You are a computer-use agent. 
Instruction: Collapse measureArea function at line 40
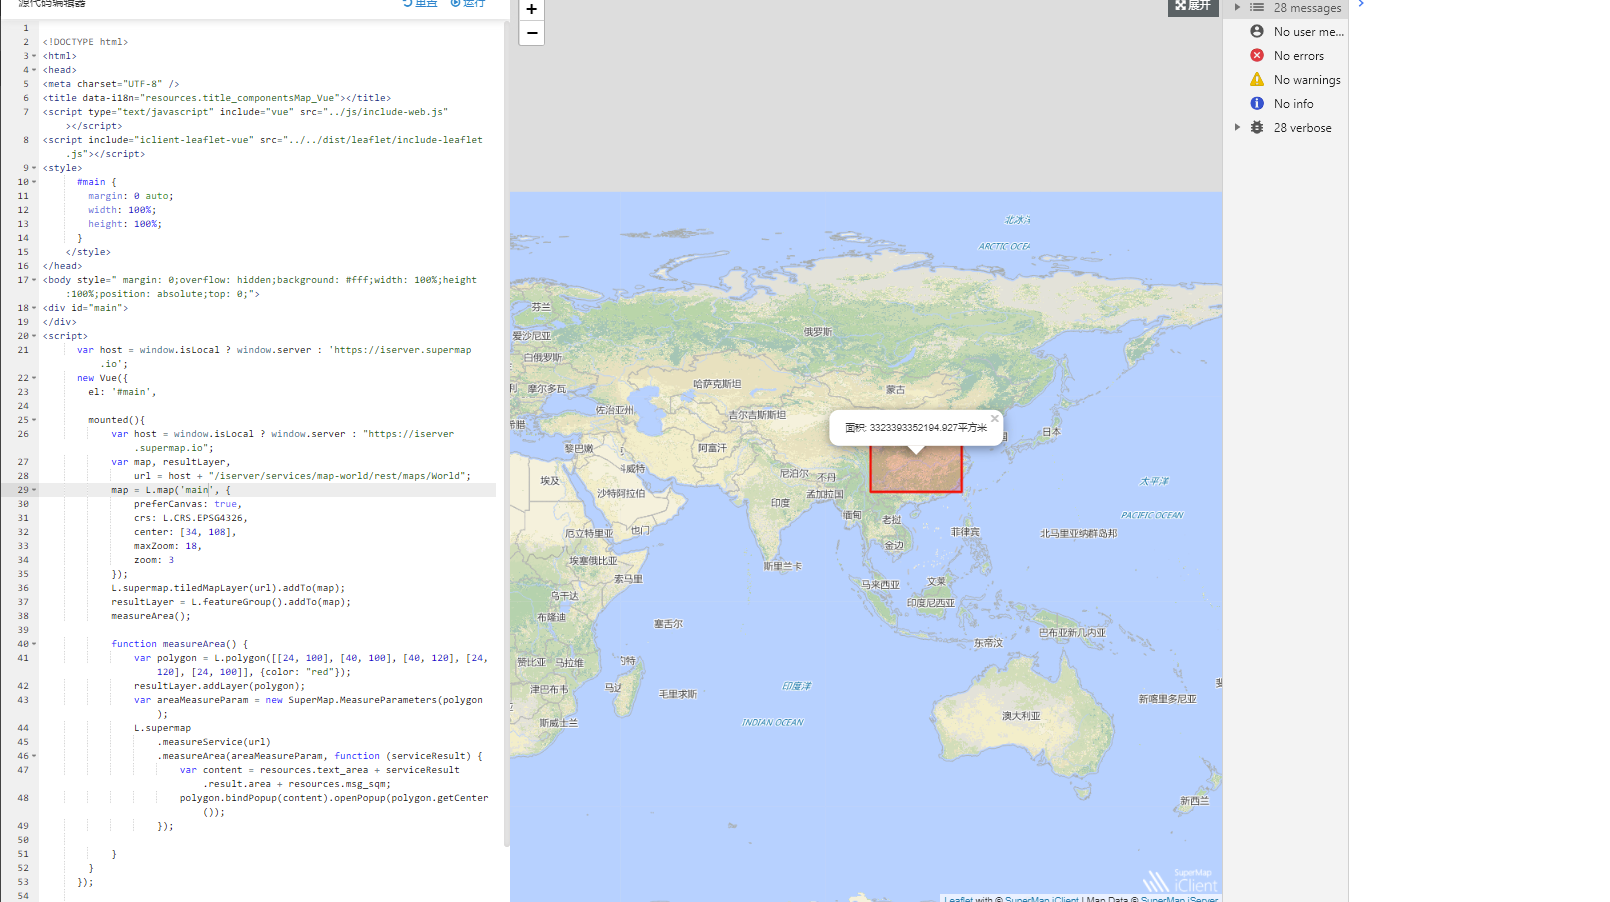tap(34, 644)
